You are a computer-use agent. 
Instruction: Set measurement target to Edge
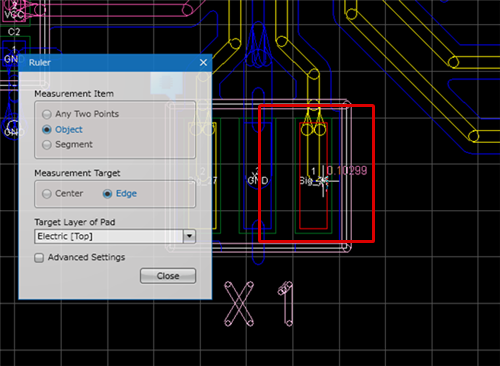[120, 193]
